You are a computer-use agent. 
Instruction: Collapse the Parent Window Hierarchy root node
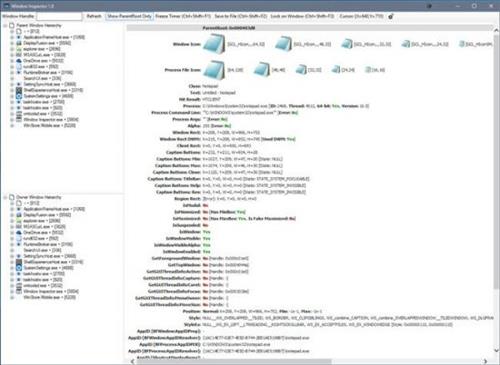point(5,25)
